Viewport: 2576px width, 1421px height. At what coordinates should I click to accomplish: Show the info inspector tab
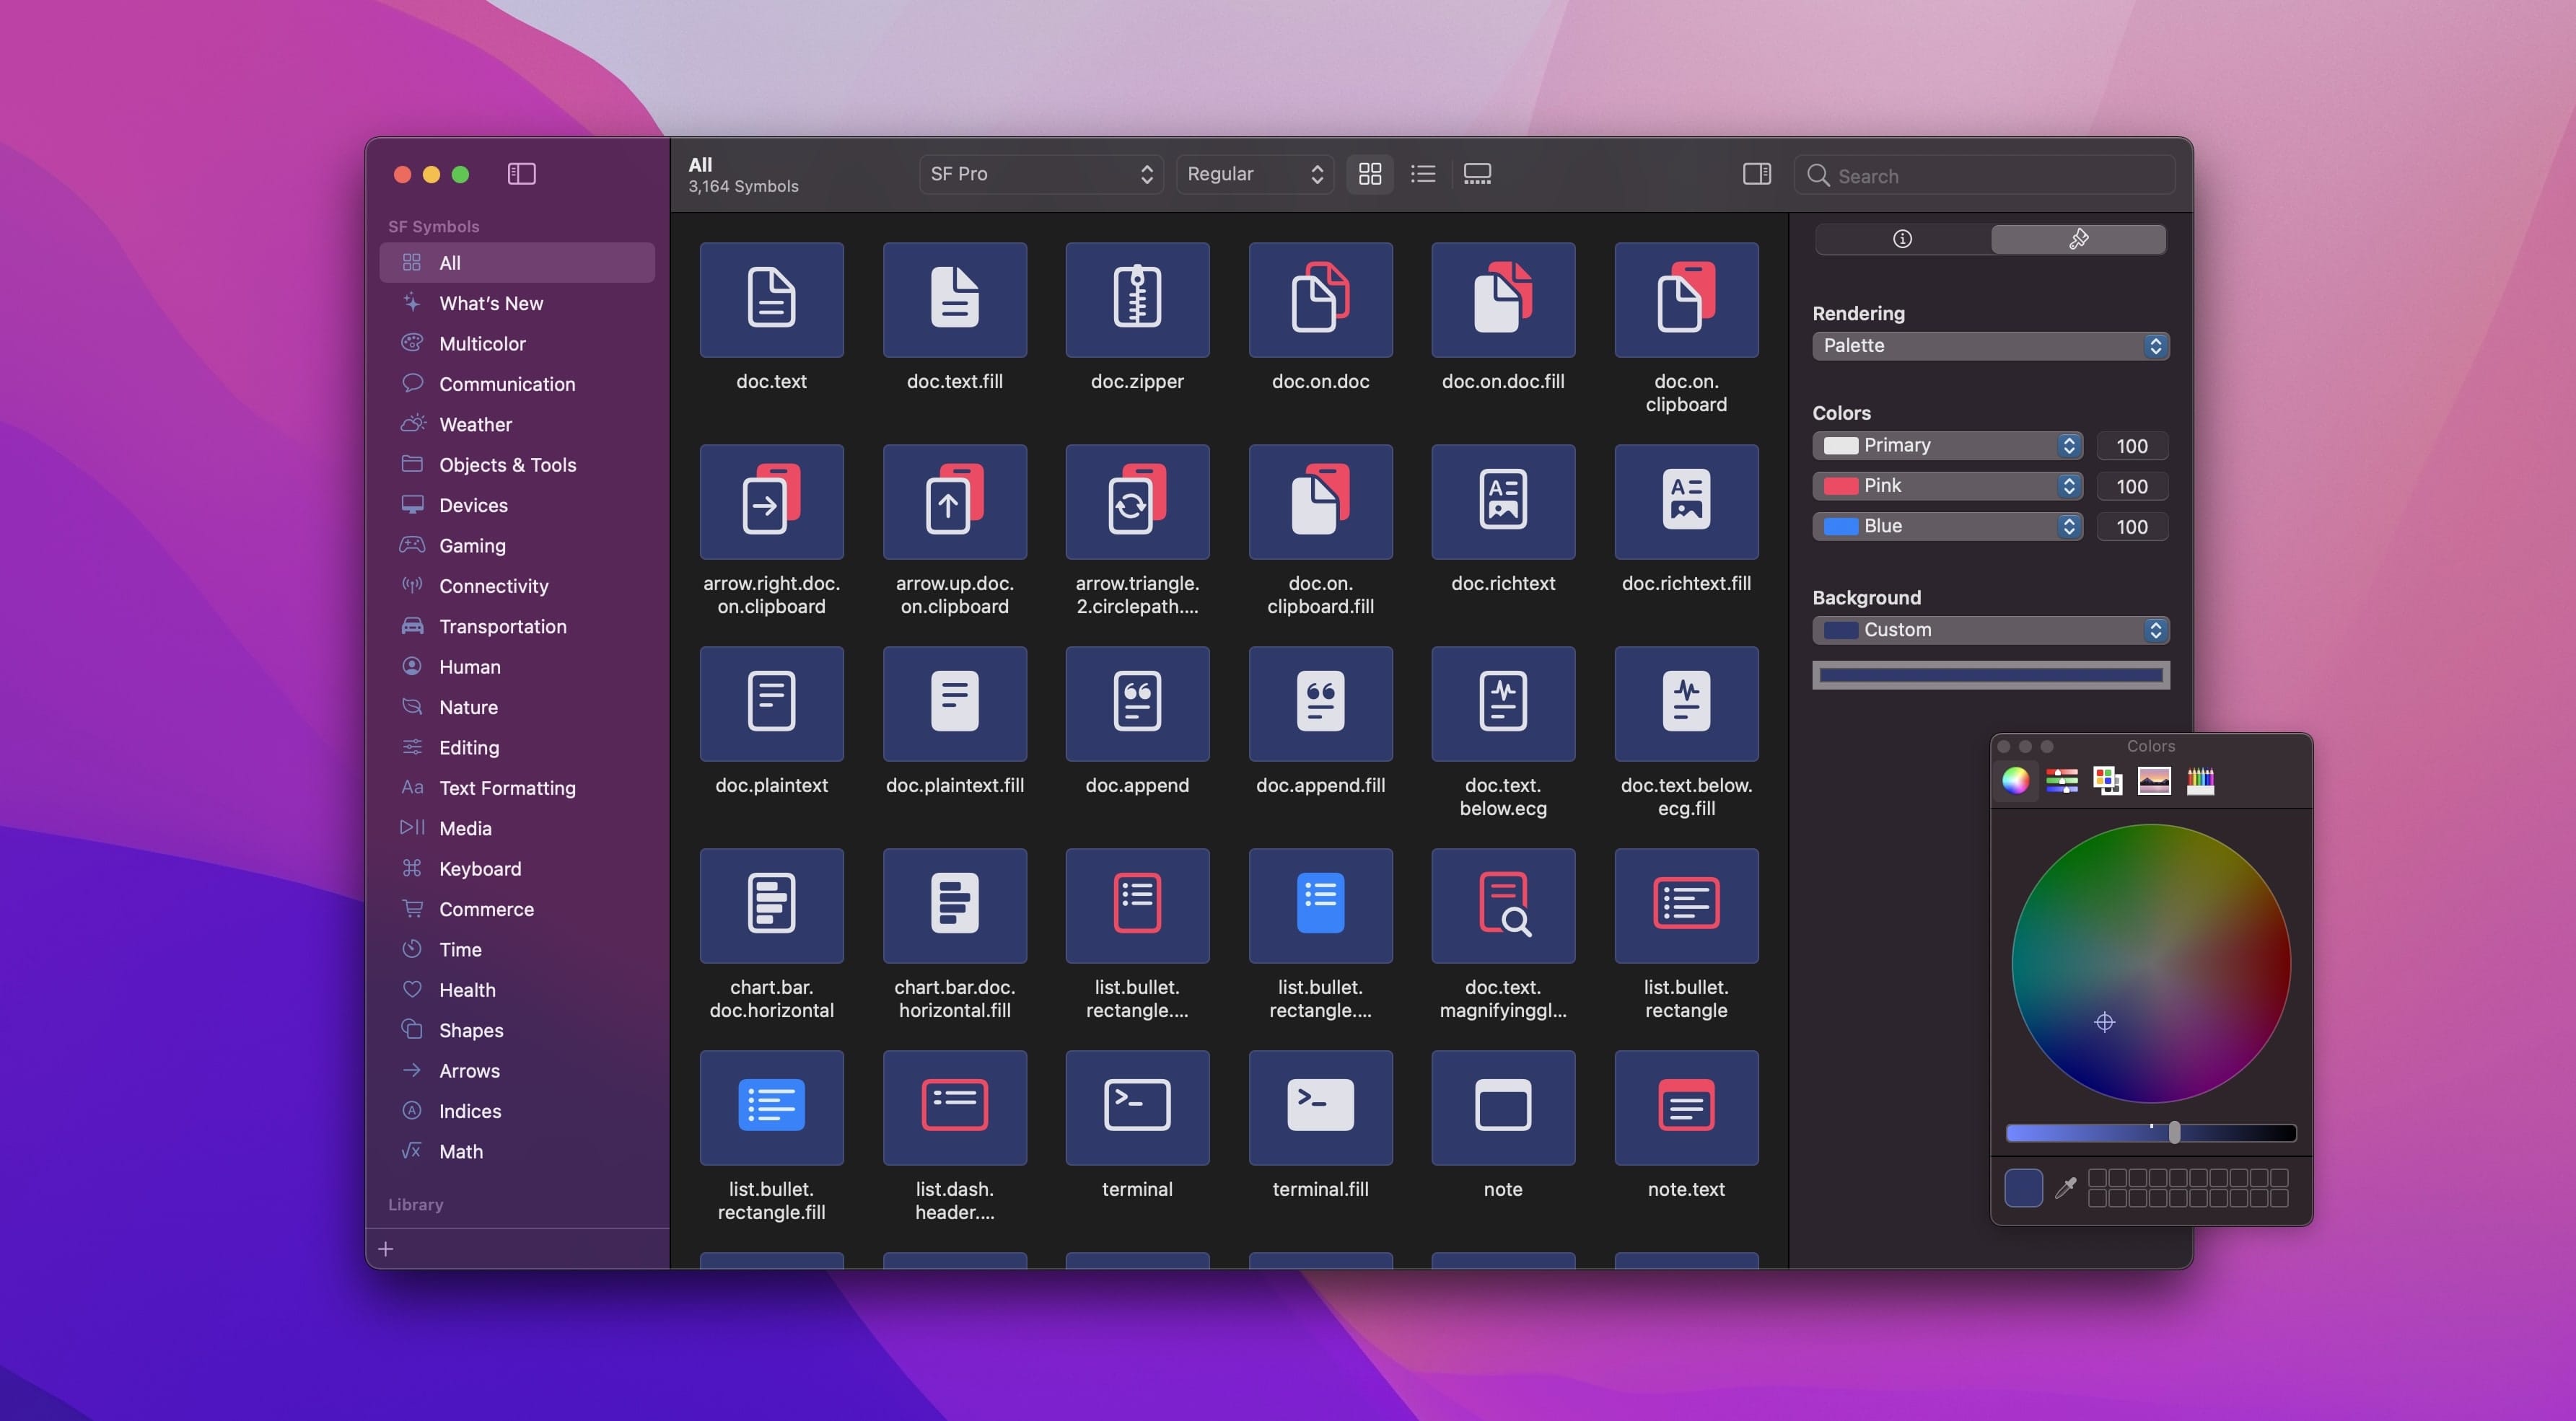[1902, 239]
